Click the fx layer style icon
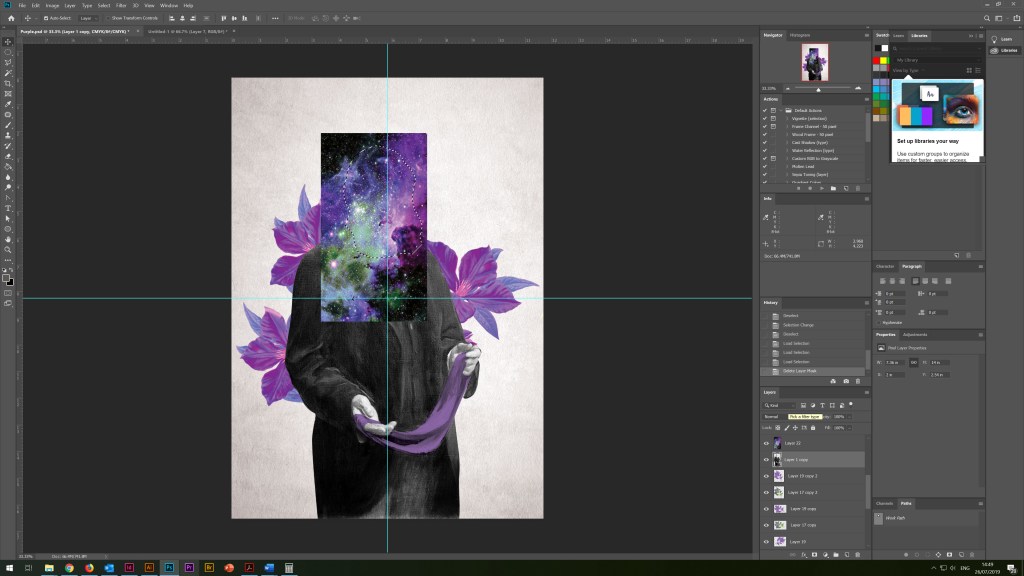This screenshot has height=576, width=1024. 802,554
